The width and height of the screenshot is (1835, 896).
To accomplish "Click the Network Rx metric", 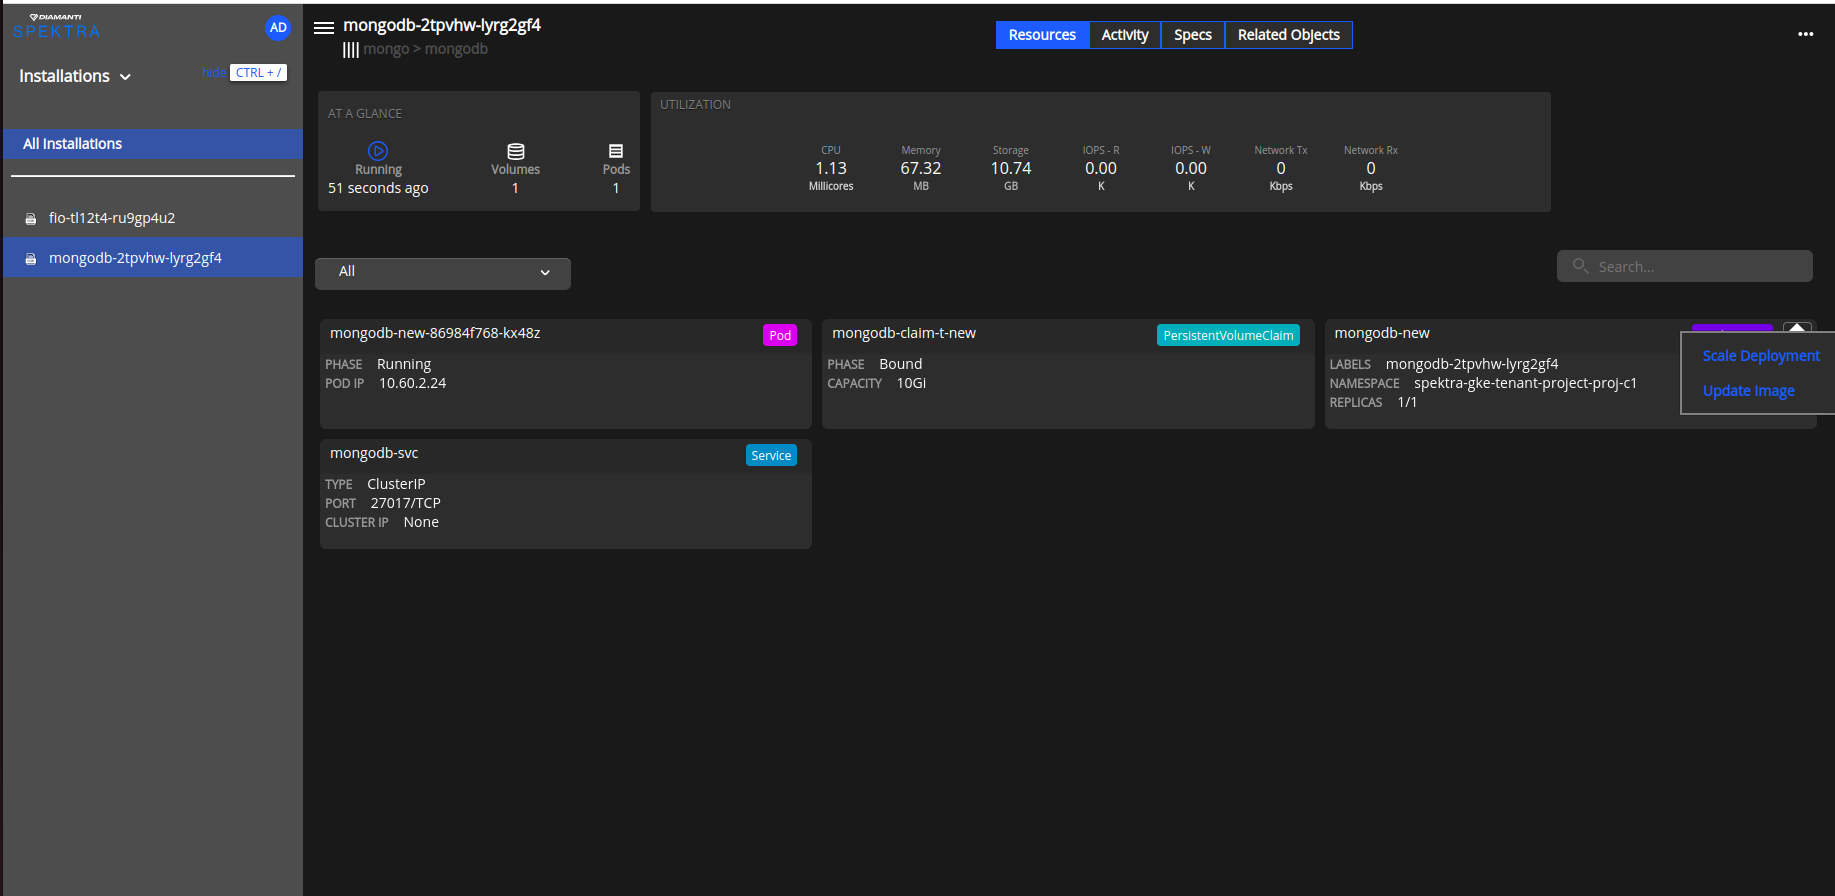I will tap(1371, 168).
